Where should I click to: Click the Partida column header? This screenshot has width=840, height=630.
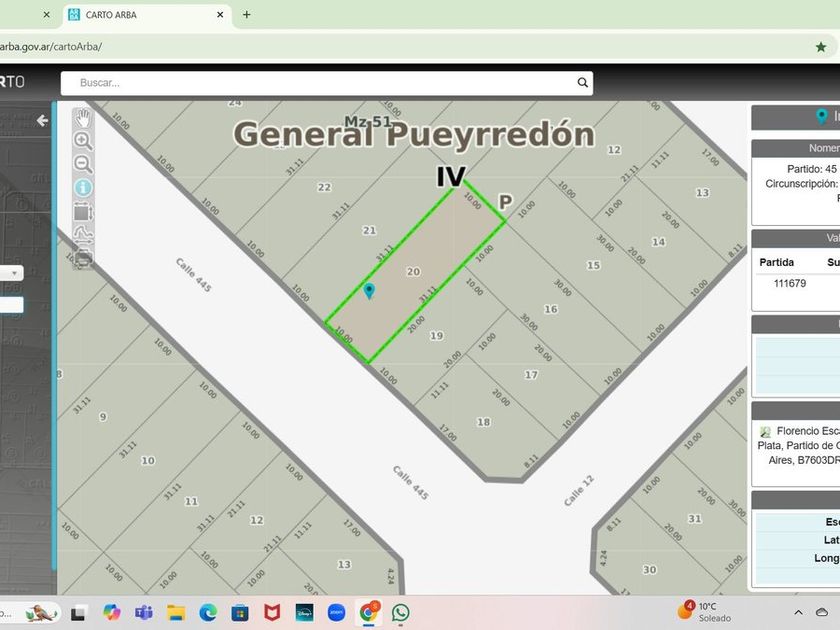point(776,262)
